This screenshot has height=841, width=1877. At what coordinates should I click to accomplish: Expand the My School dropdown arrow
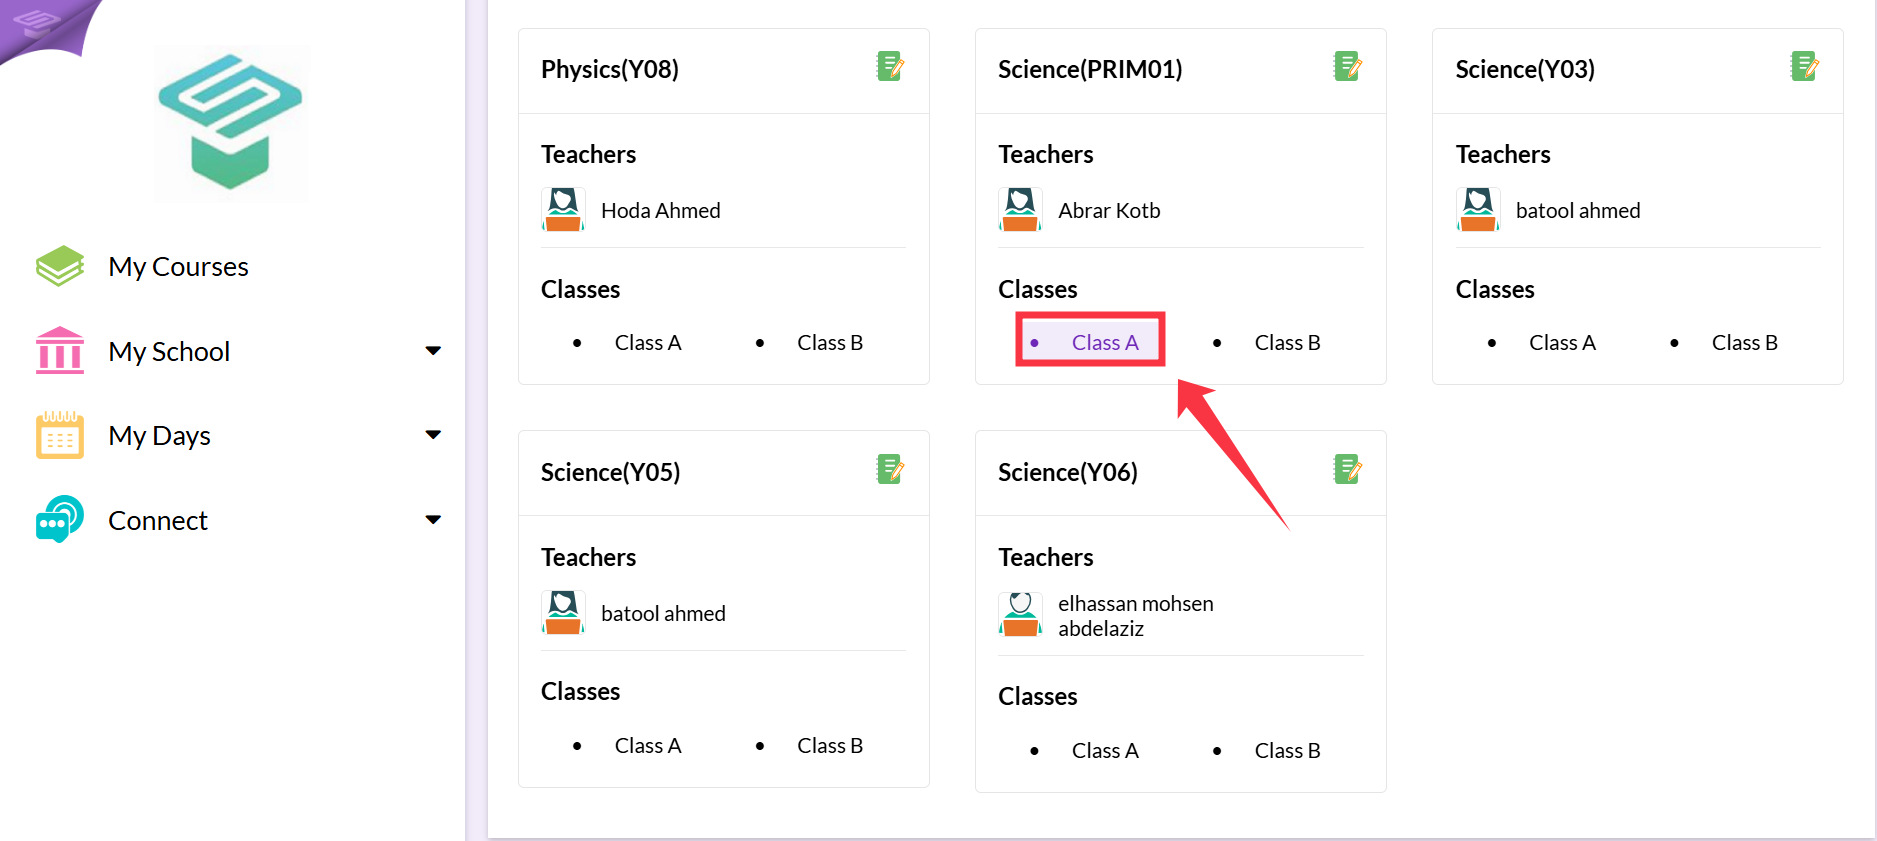tap(433, 351)
